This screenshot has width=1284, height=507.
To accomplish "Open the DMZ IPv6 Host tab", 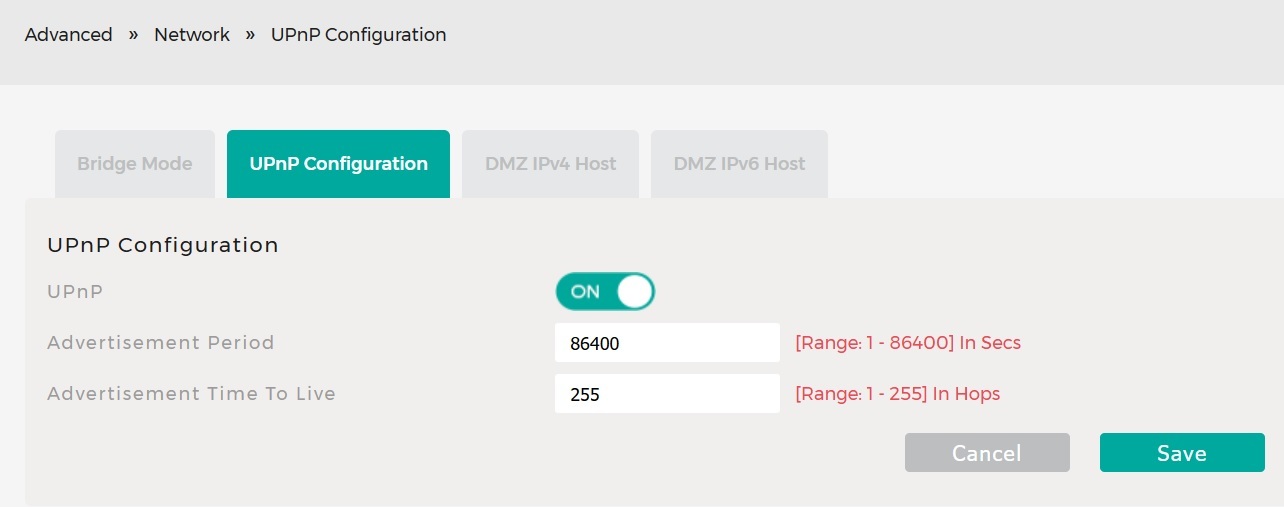I will point(739,164).
